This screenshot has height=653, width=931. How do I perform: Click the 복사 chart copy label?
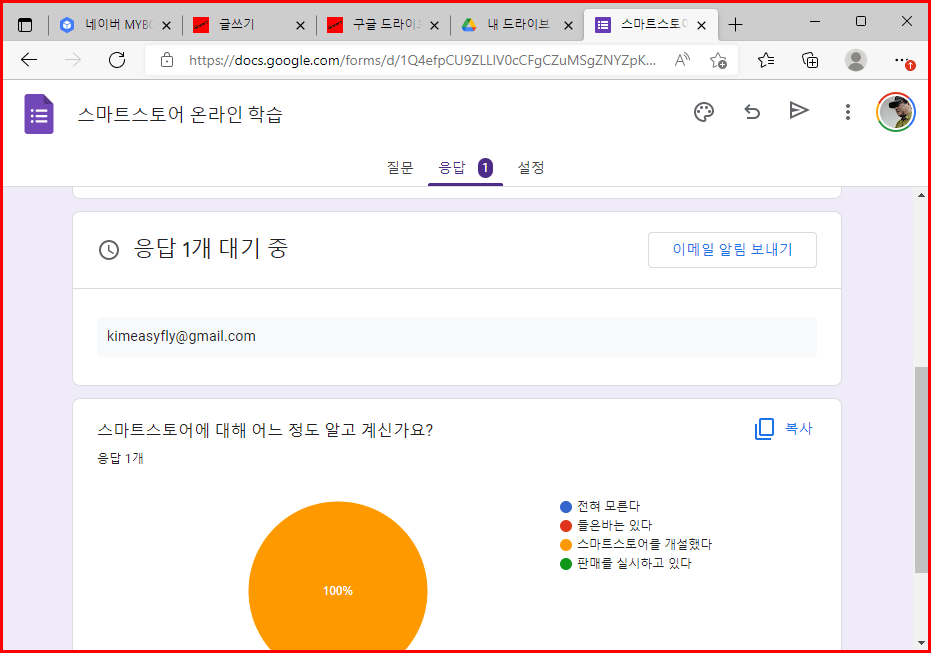tap(799, 429)
